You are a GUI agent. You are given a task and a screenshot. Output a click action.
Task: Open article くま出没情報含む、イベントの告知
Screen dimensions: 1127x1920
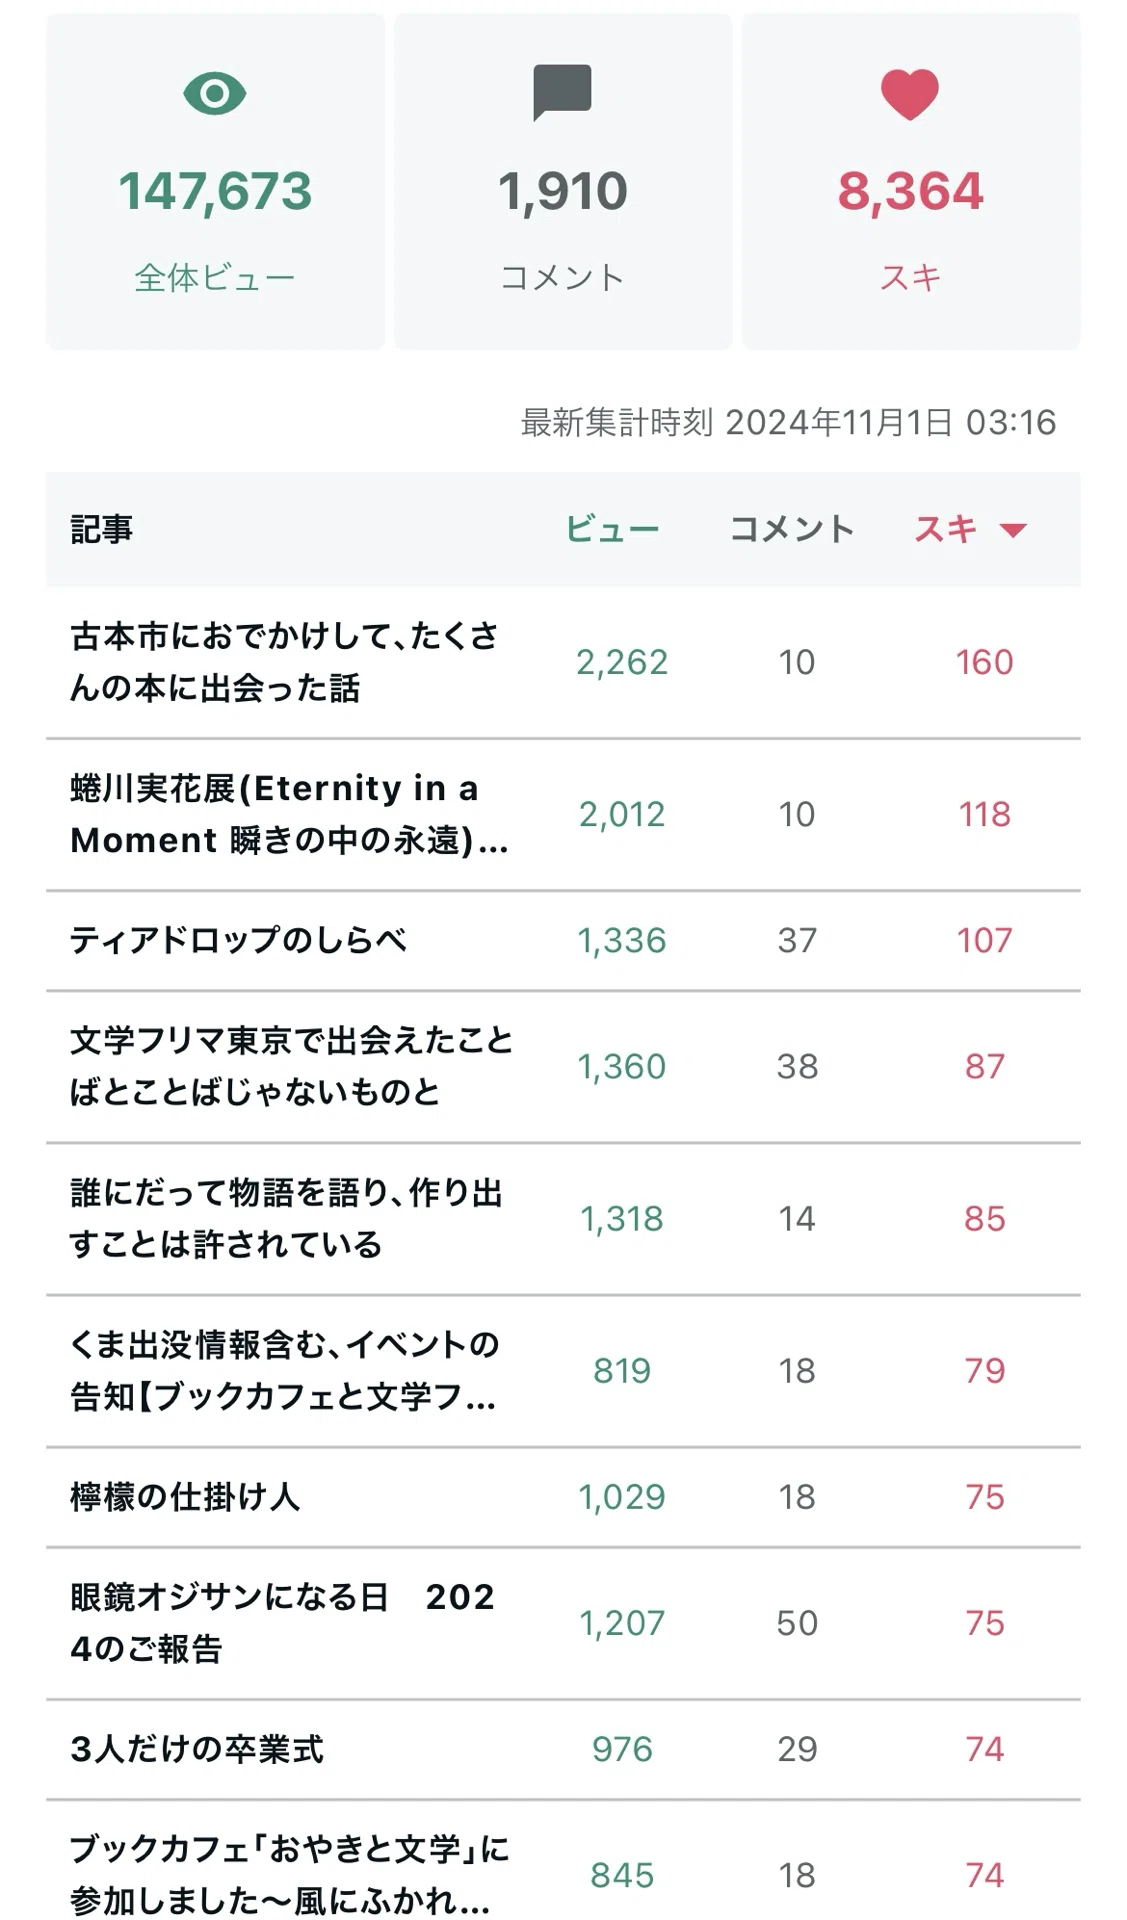284,1370
